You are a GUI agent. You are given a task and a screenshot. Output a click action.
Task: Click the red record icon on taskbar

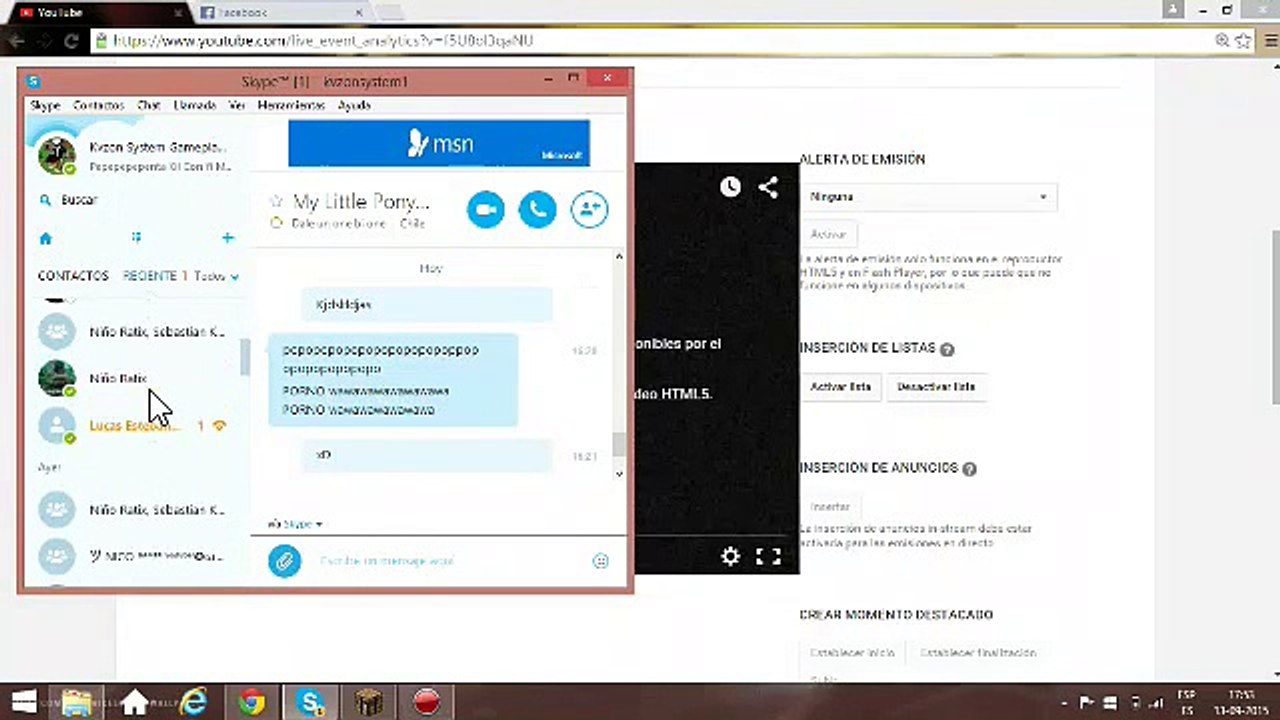coord(427,701)
